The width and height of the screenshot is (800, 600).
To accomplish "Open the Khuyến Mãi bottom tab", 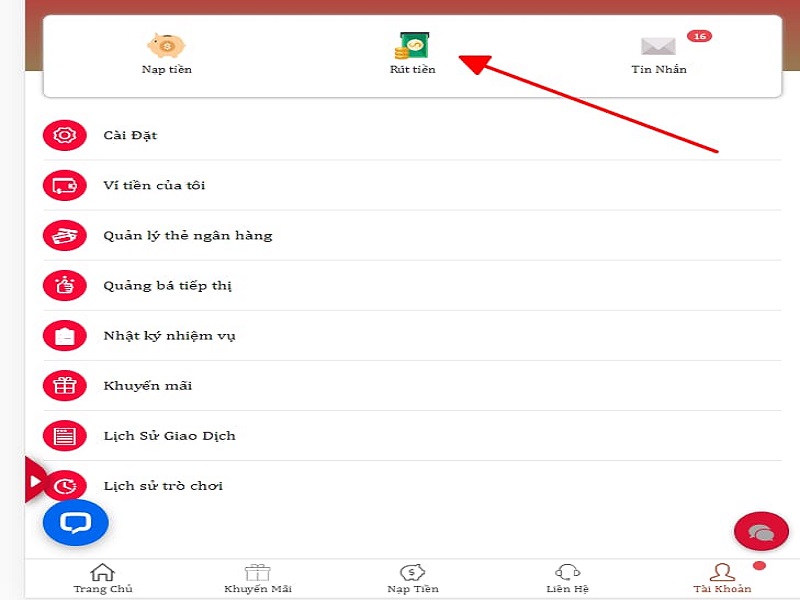I will click(x=258, y=578).
